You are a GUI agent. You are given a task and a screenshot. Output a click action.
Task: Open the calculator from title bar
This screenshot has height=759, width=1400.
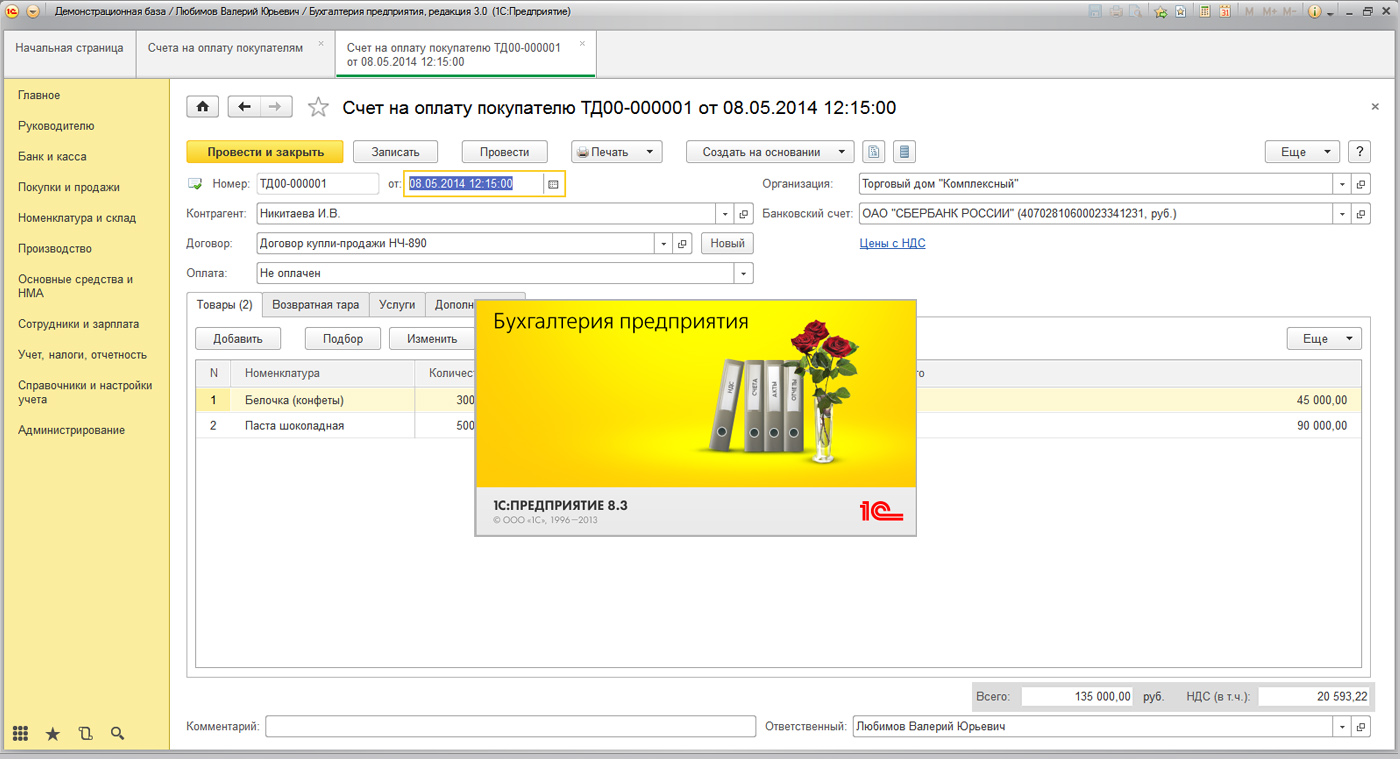coord(1204,12)
